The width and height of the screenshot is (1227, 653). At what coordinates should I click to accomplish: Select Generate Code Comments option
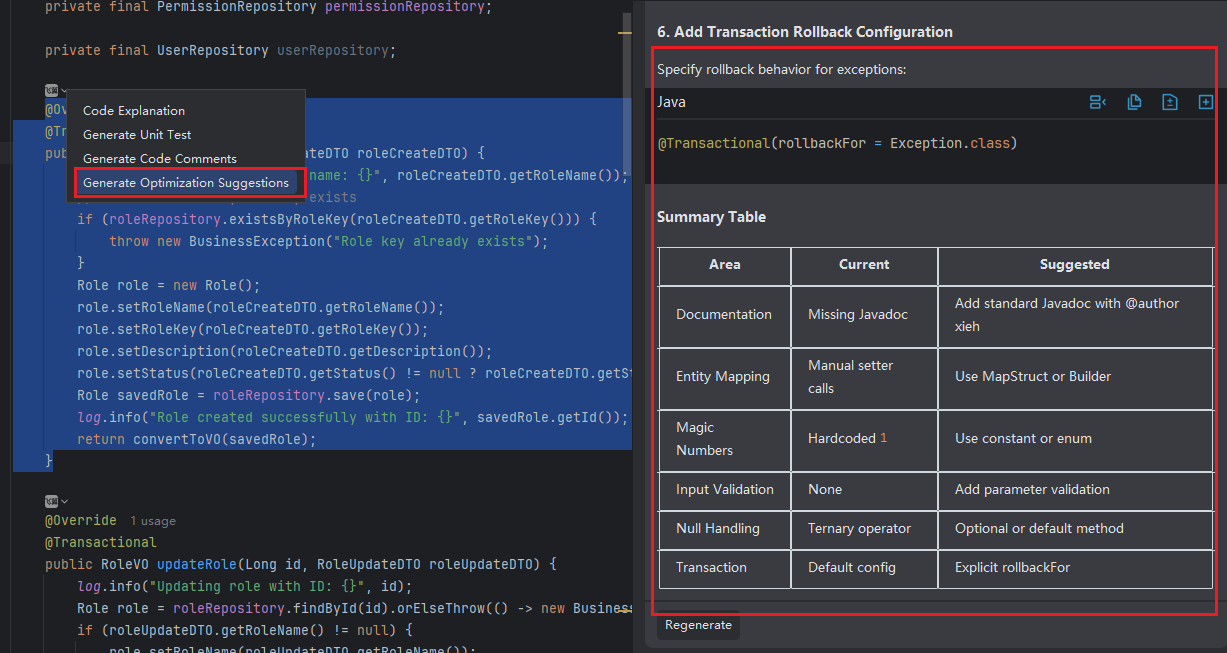(x=160, y=159)
